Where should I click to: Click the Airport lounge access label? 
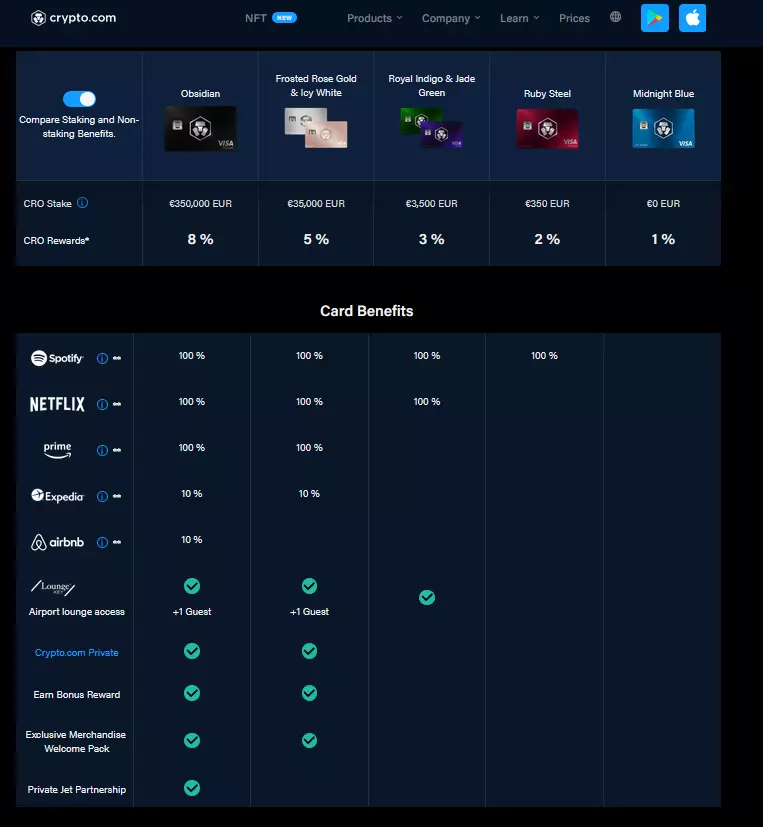tap(76, 612)
